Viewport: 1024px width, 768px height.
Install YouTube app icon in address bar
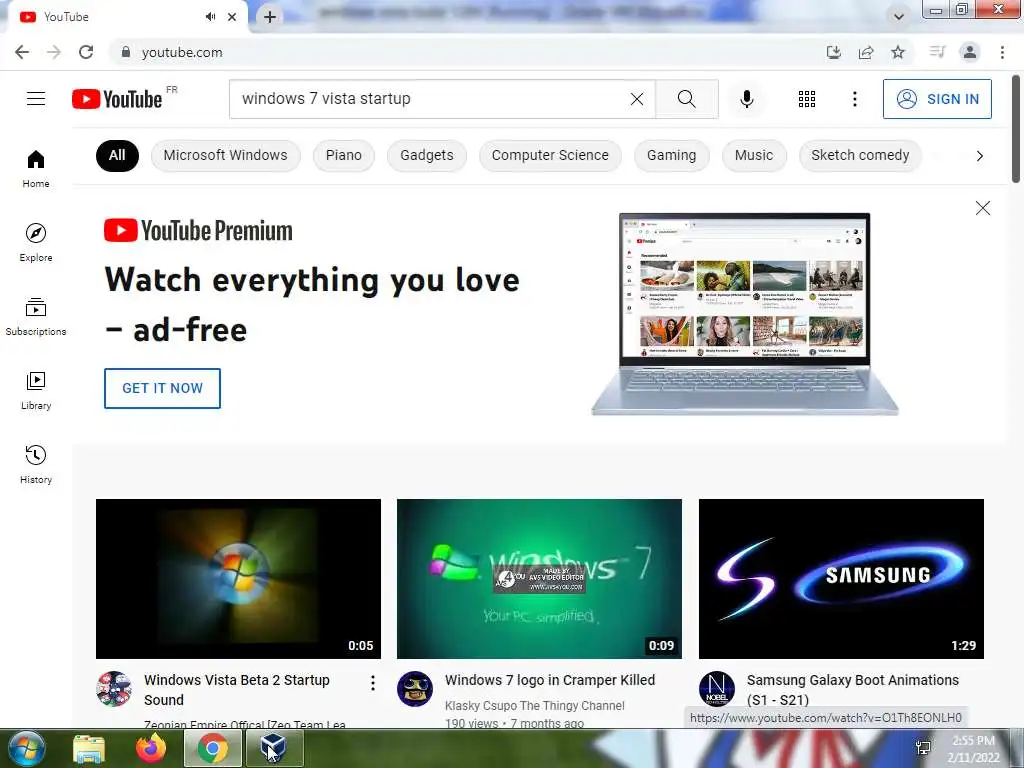[834, 52]
